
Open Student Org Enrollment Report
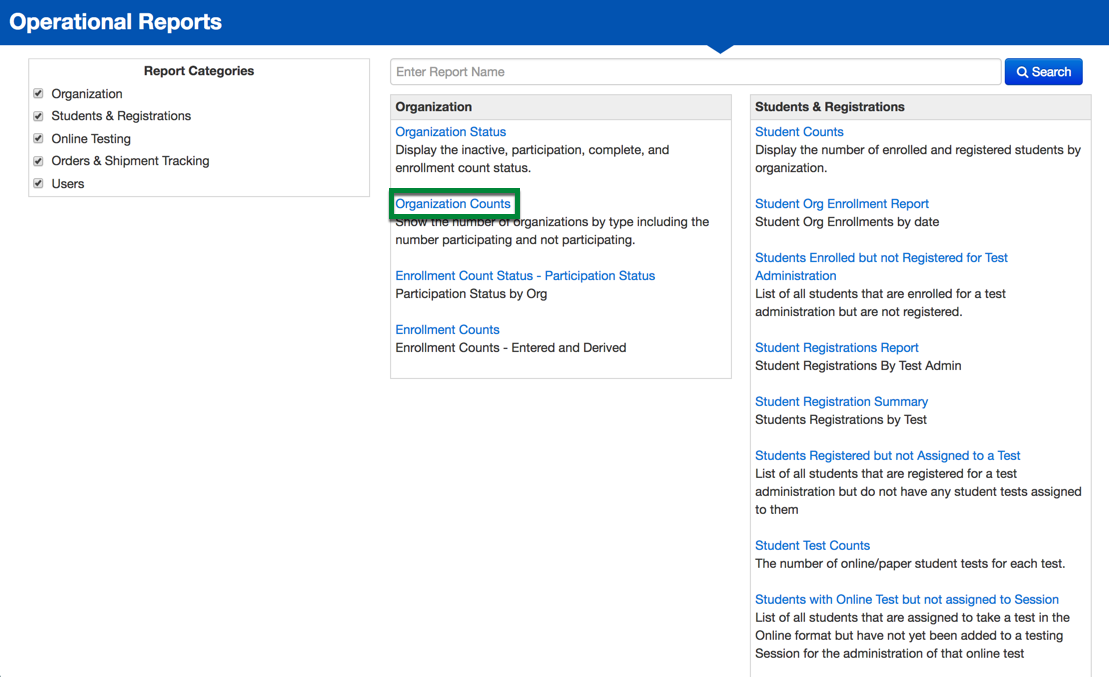[x=841, y=204]
